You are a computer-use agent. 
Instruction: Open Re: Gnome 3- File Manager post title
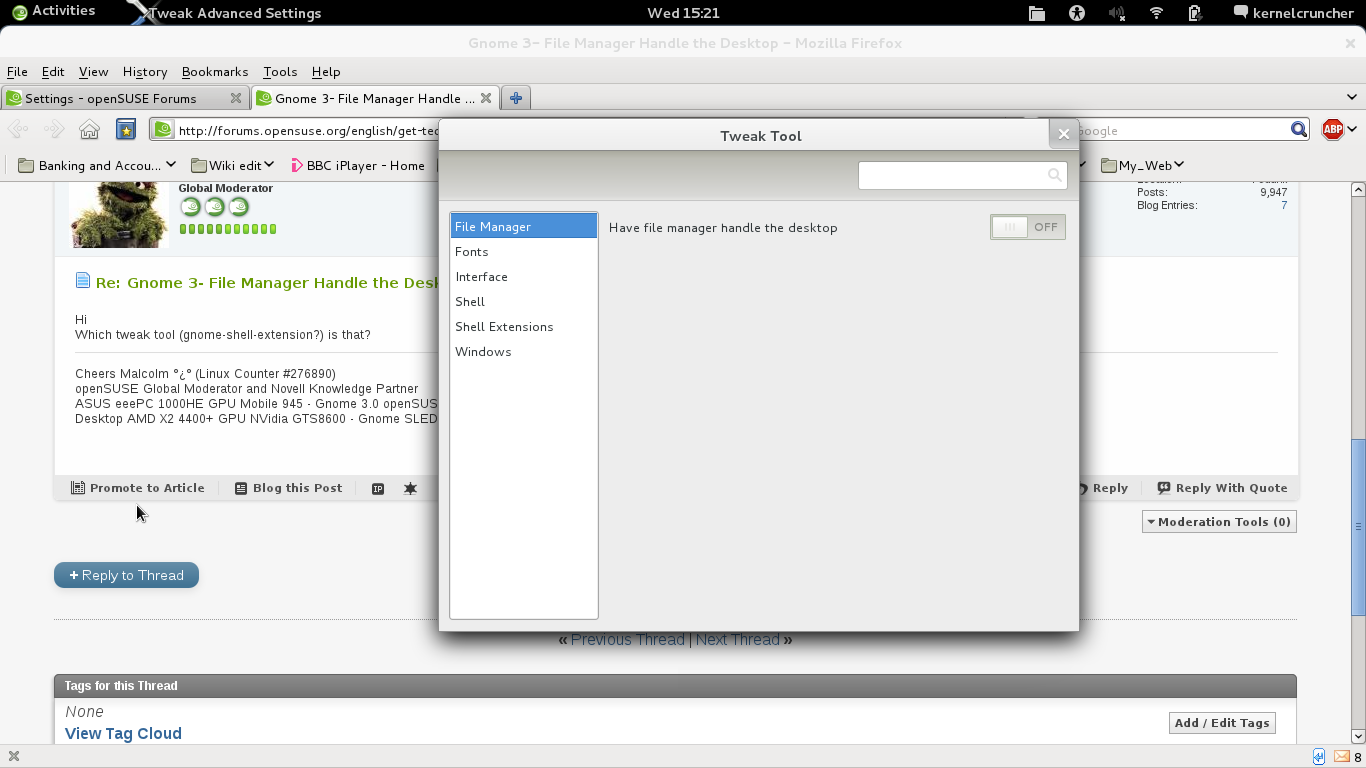point(267,282)
